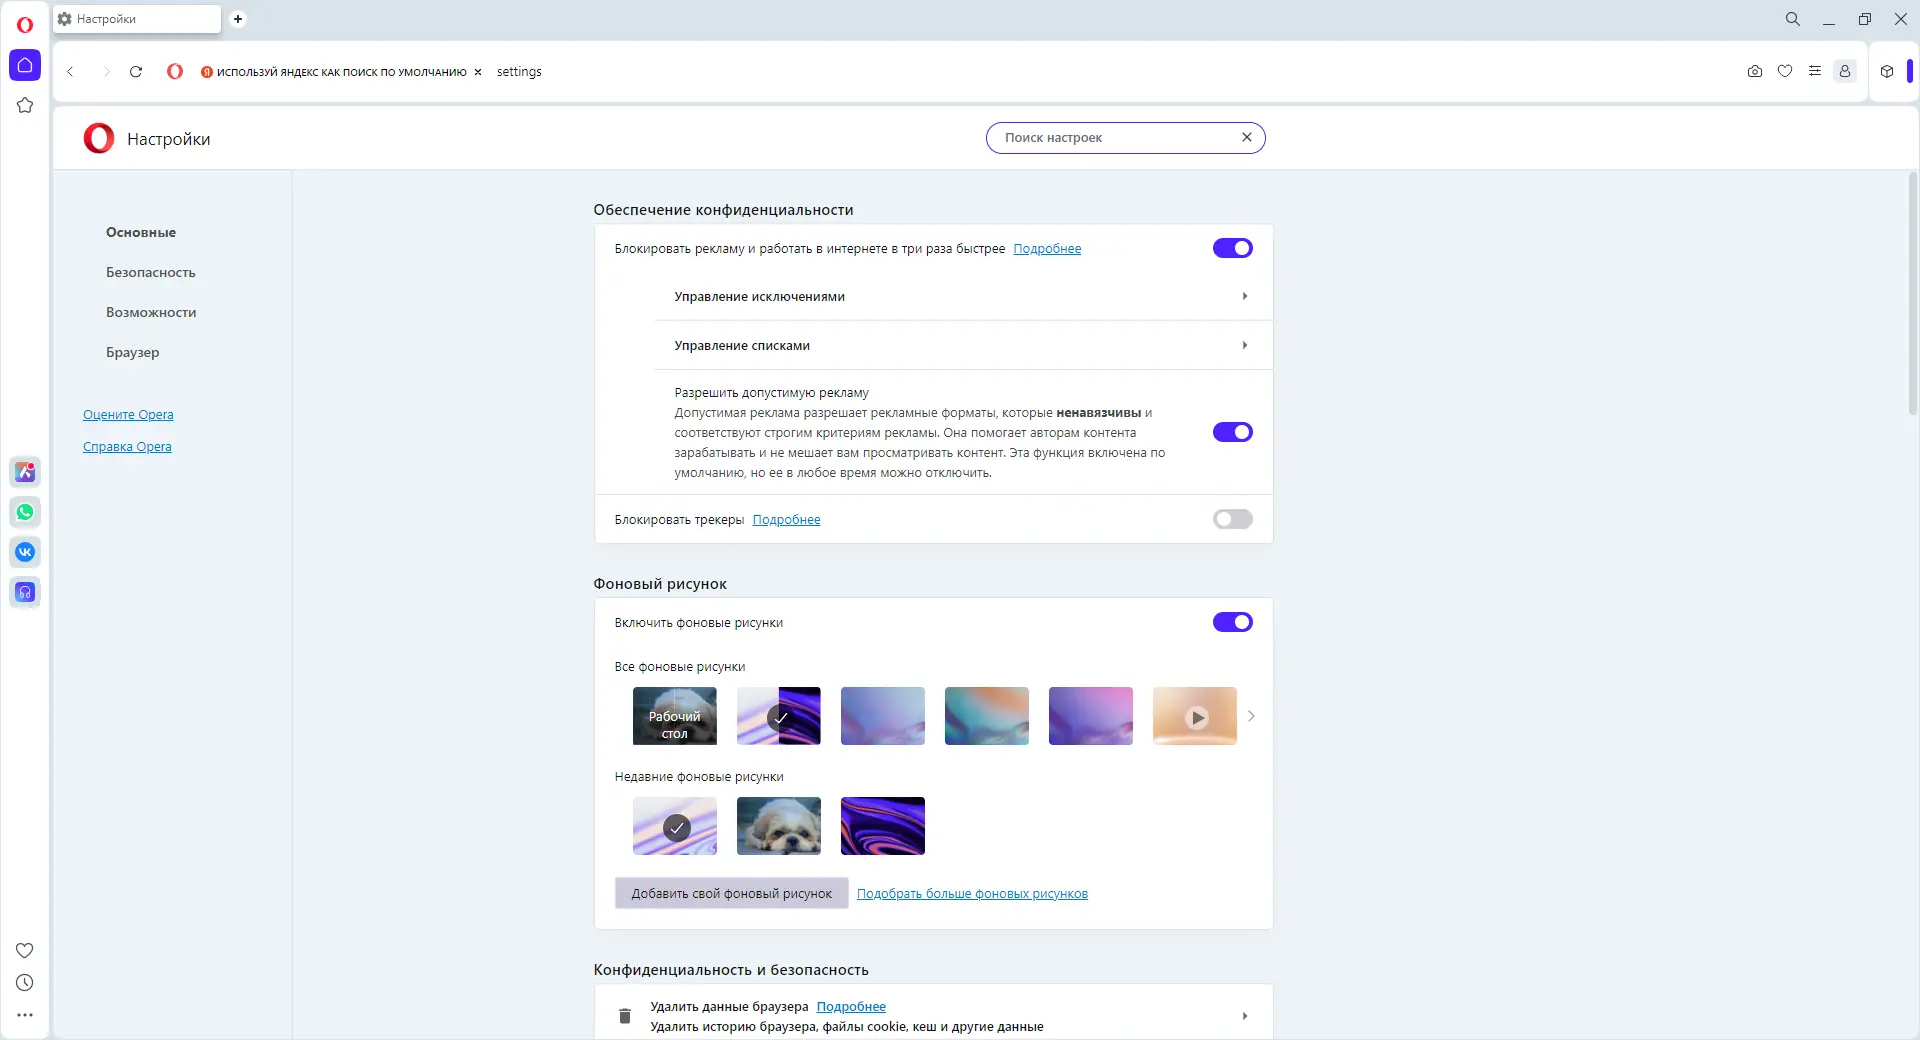Clear the settings search field
The height and width of the screenshot is (1040, 1920).
tap(1247, 138)
